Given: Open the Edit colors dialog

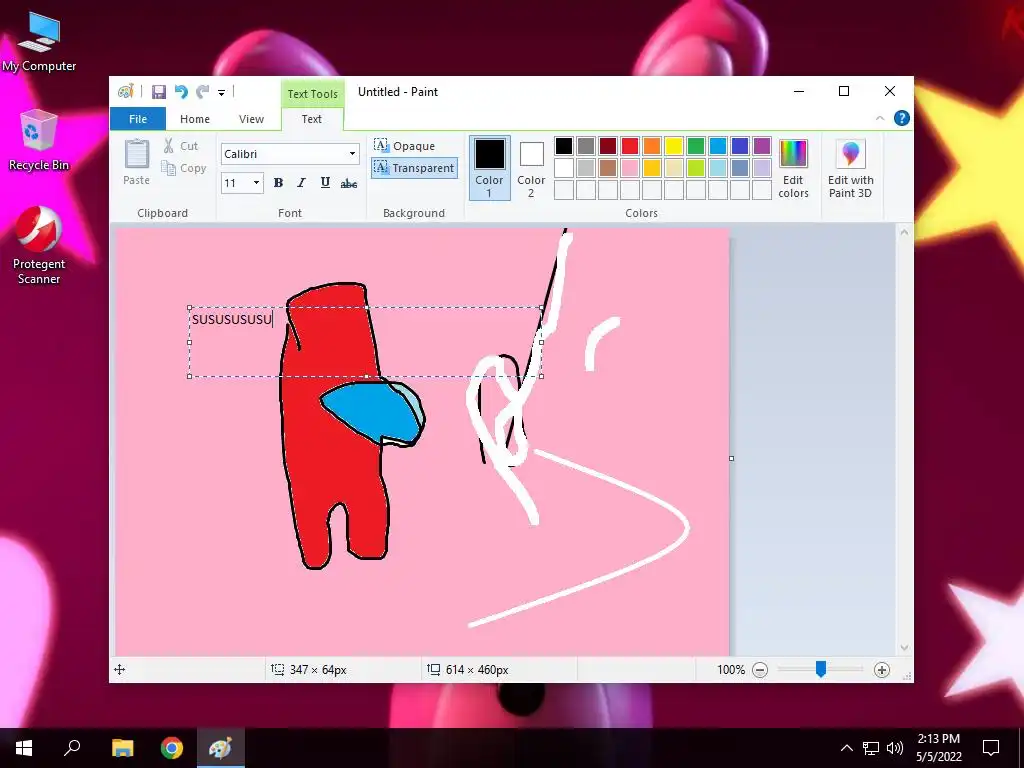Looking at the screenshot, I should [793, 168].
